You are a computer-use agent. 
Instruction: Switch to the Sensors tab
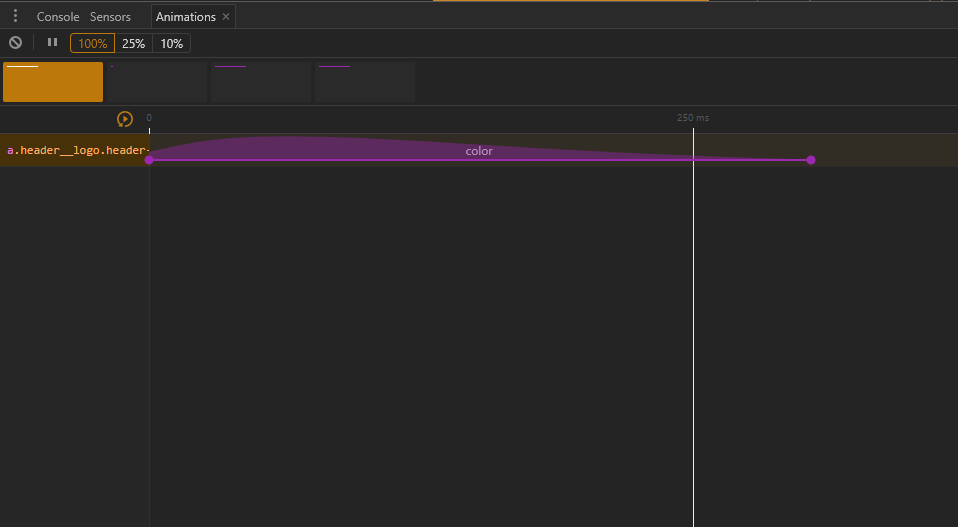pyautogui.click(x=110, y=16)
